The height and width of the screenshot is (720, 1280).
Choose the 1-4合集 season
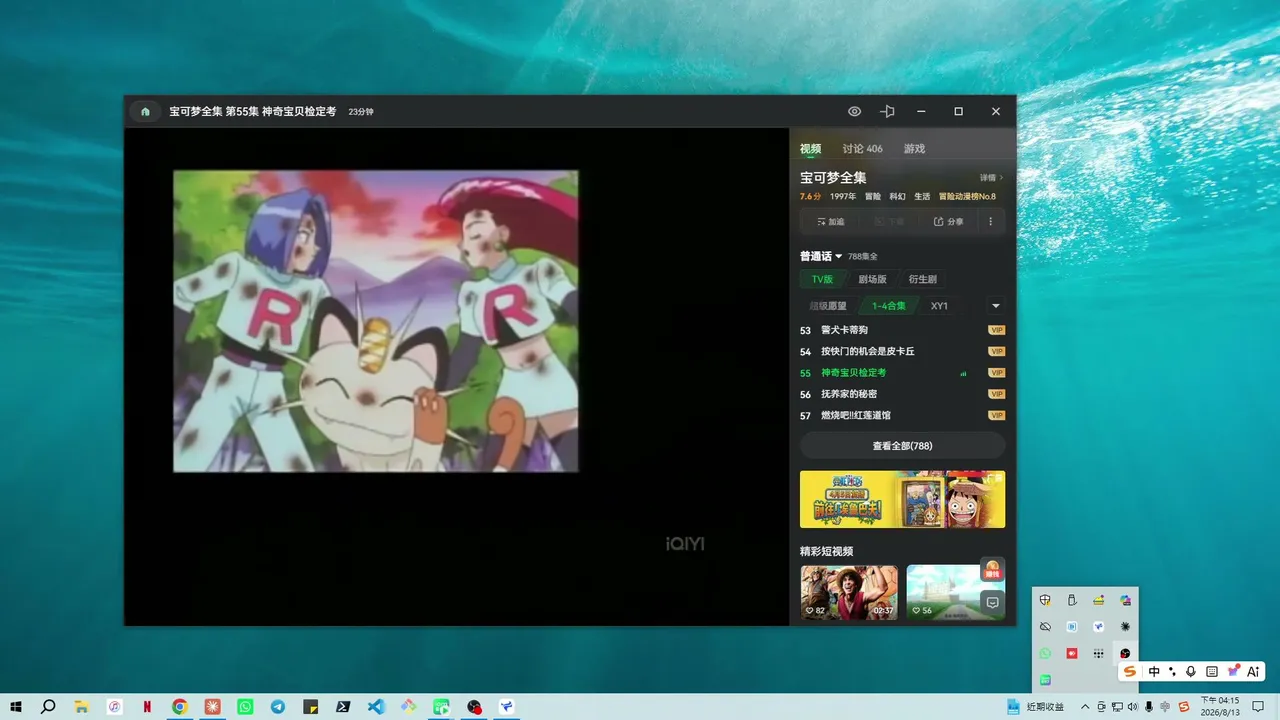pos(888,306)
